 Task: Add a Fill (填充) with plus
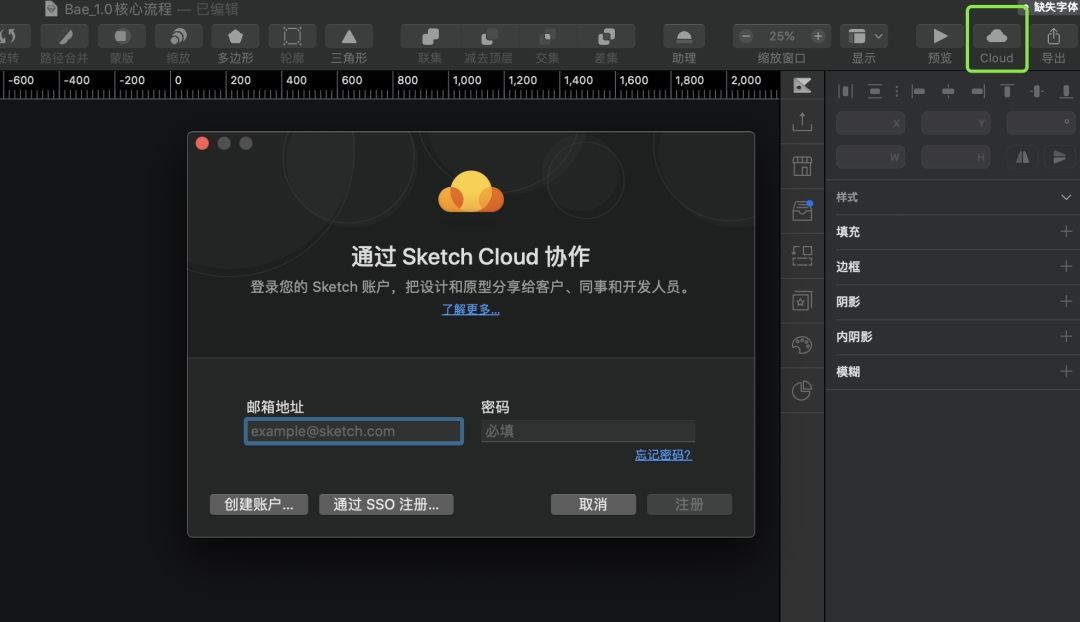pos(1066,231)
